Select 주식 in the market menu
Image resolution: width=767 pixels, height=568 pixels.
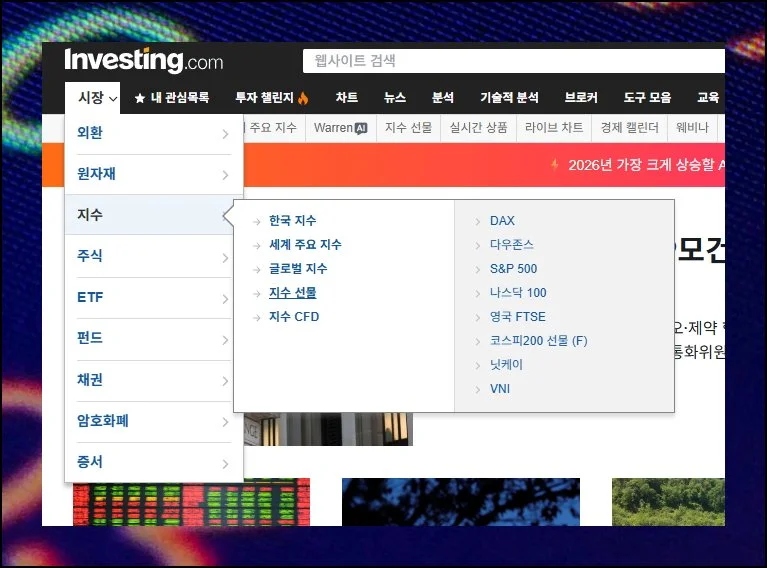click(x=90, y=257)
